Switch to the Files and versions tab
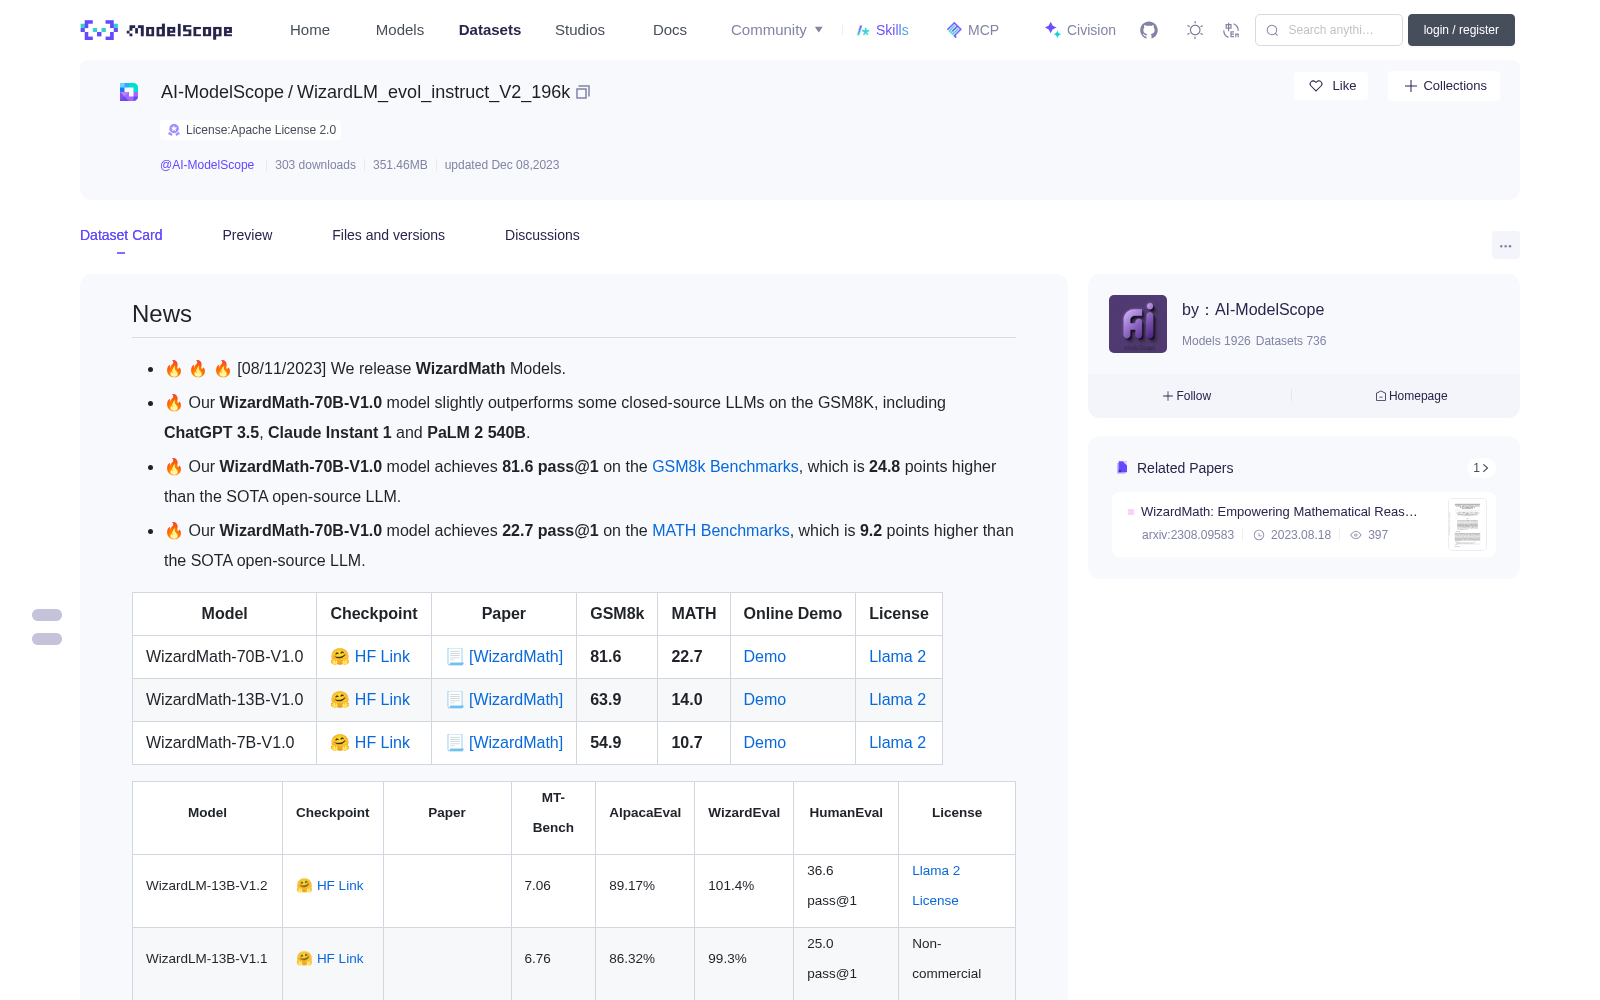1600x1000 pixels. point(388,235)
